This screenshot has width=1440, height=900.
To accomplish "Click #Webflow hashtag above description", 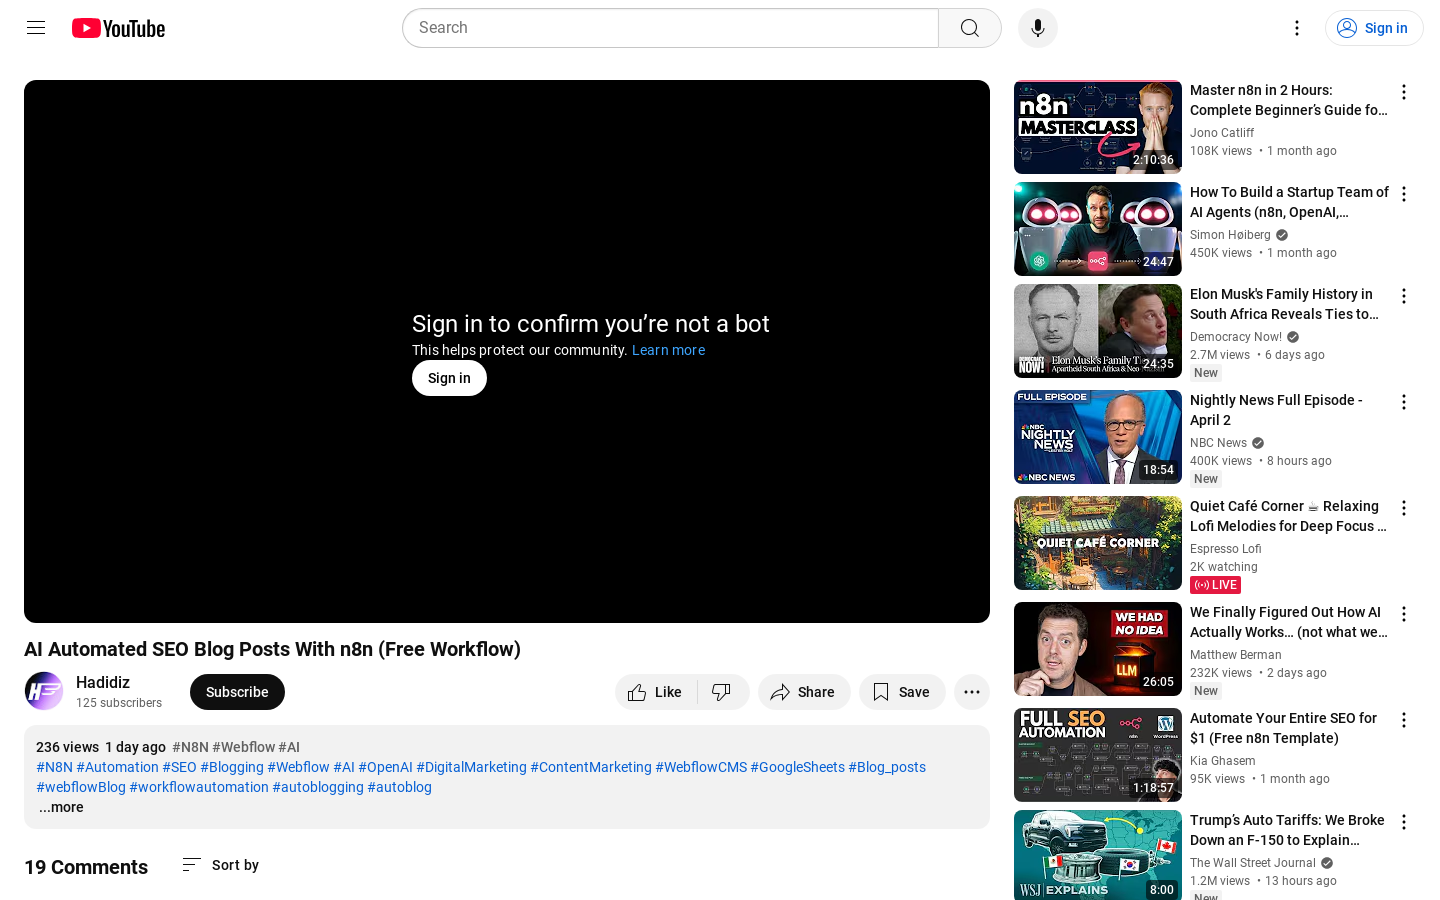I will [243, 747].
